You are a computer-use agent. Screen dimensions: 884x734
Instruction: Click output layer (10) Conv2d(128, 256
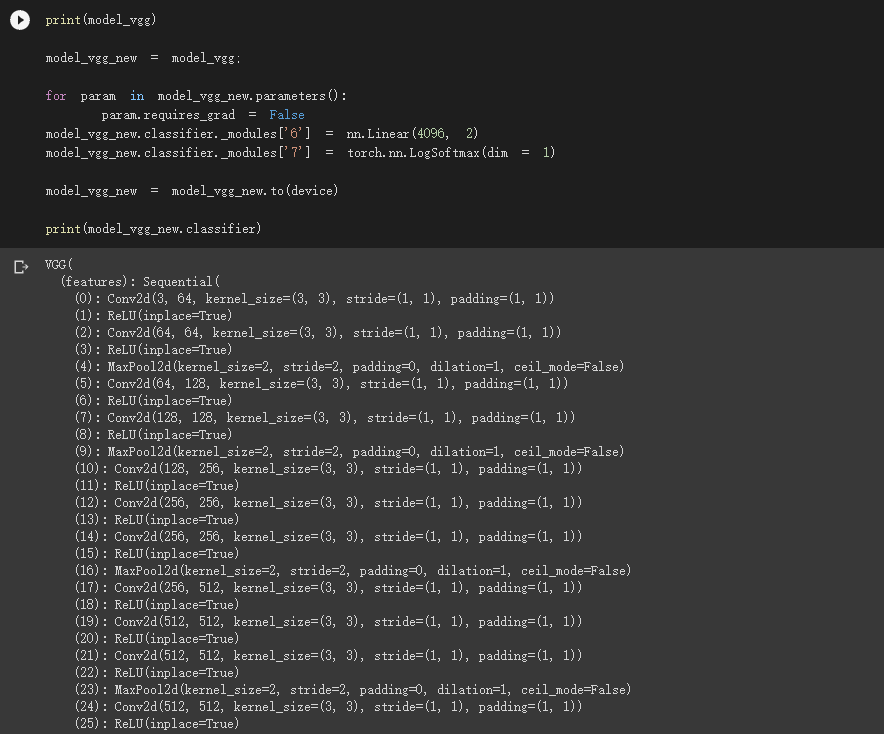point(328,469)
